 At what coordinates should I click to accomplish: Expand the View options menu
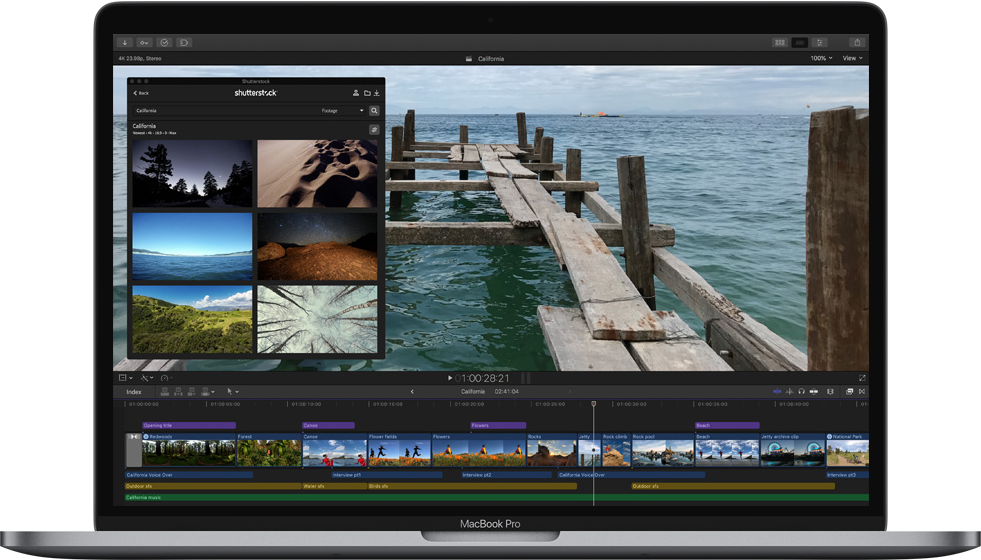click(x=851, y=59)
